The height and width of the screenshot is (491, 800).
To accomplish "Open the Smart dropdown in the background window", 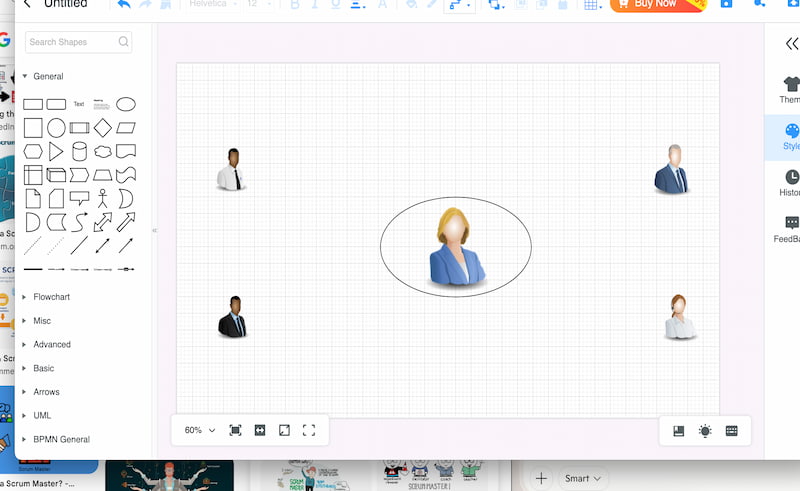I will 582,478.
